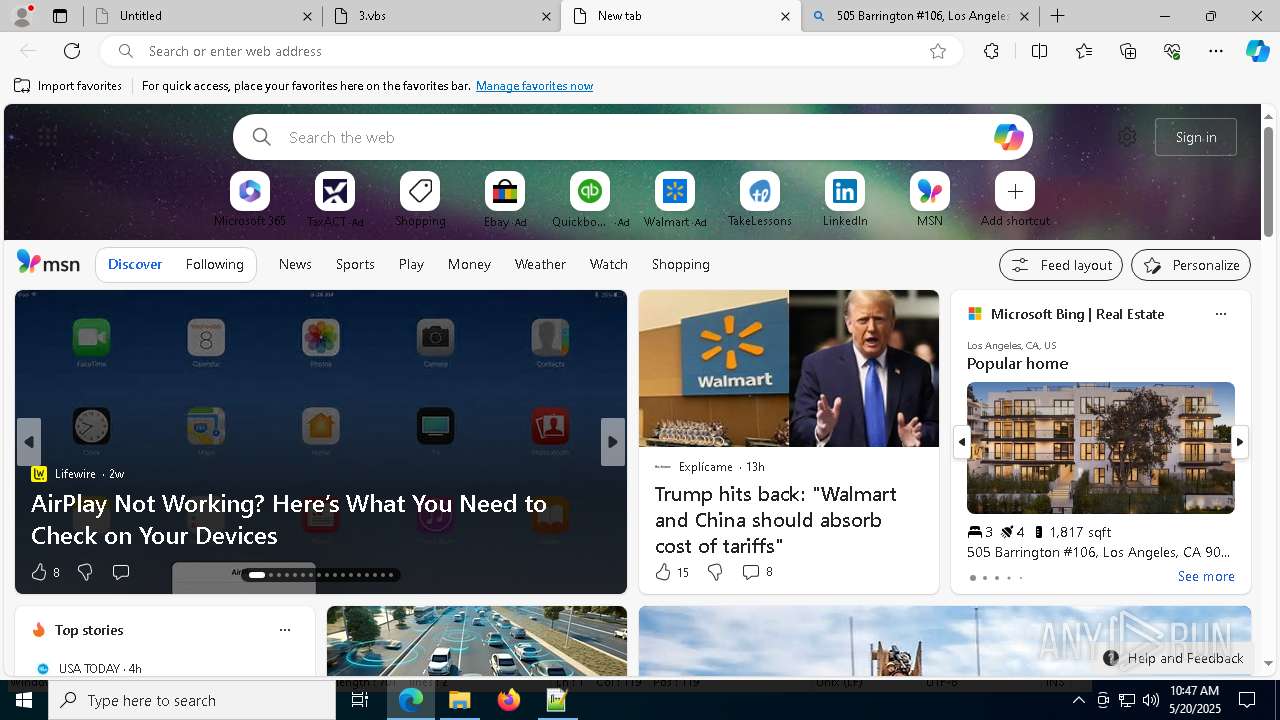This screenshot has width=1280, height=720.
Task: Show hidden system tray icons
Action: (1078, 700)
